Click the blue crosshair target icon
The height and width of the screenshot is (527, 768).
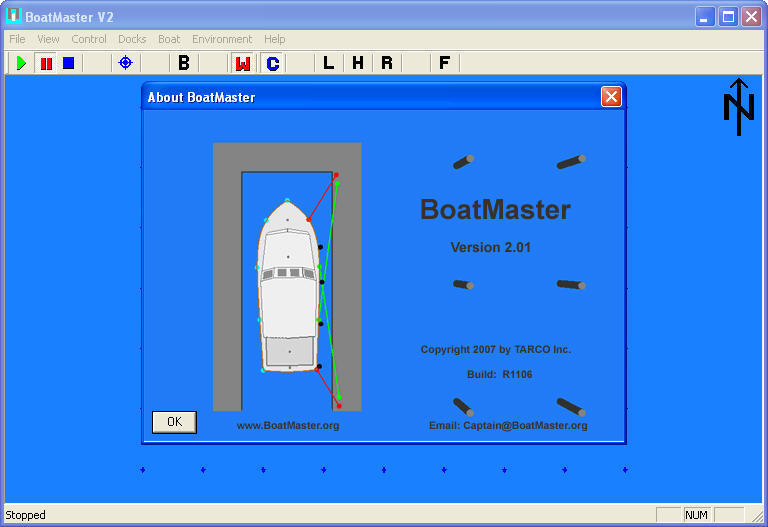(126, 63)
